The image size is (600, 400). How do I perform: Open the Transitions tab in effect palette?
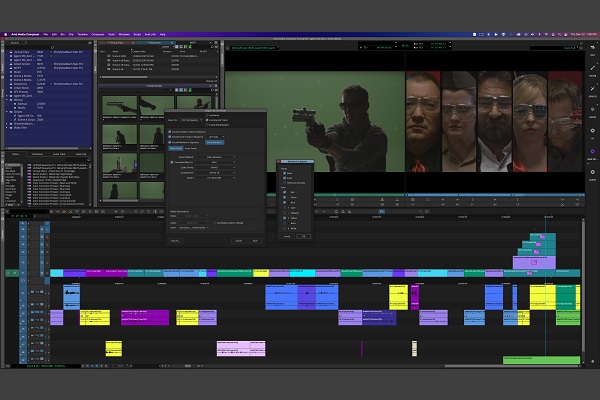coord(37,154)
